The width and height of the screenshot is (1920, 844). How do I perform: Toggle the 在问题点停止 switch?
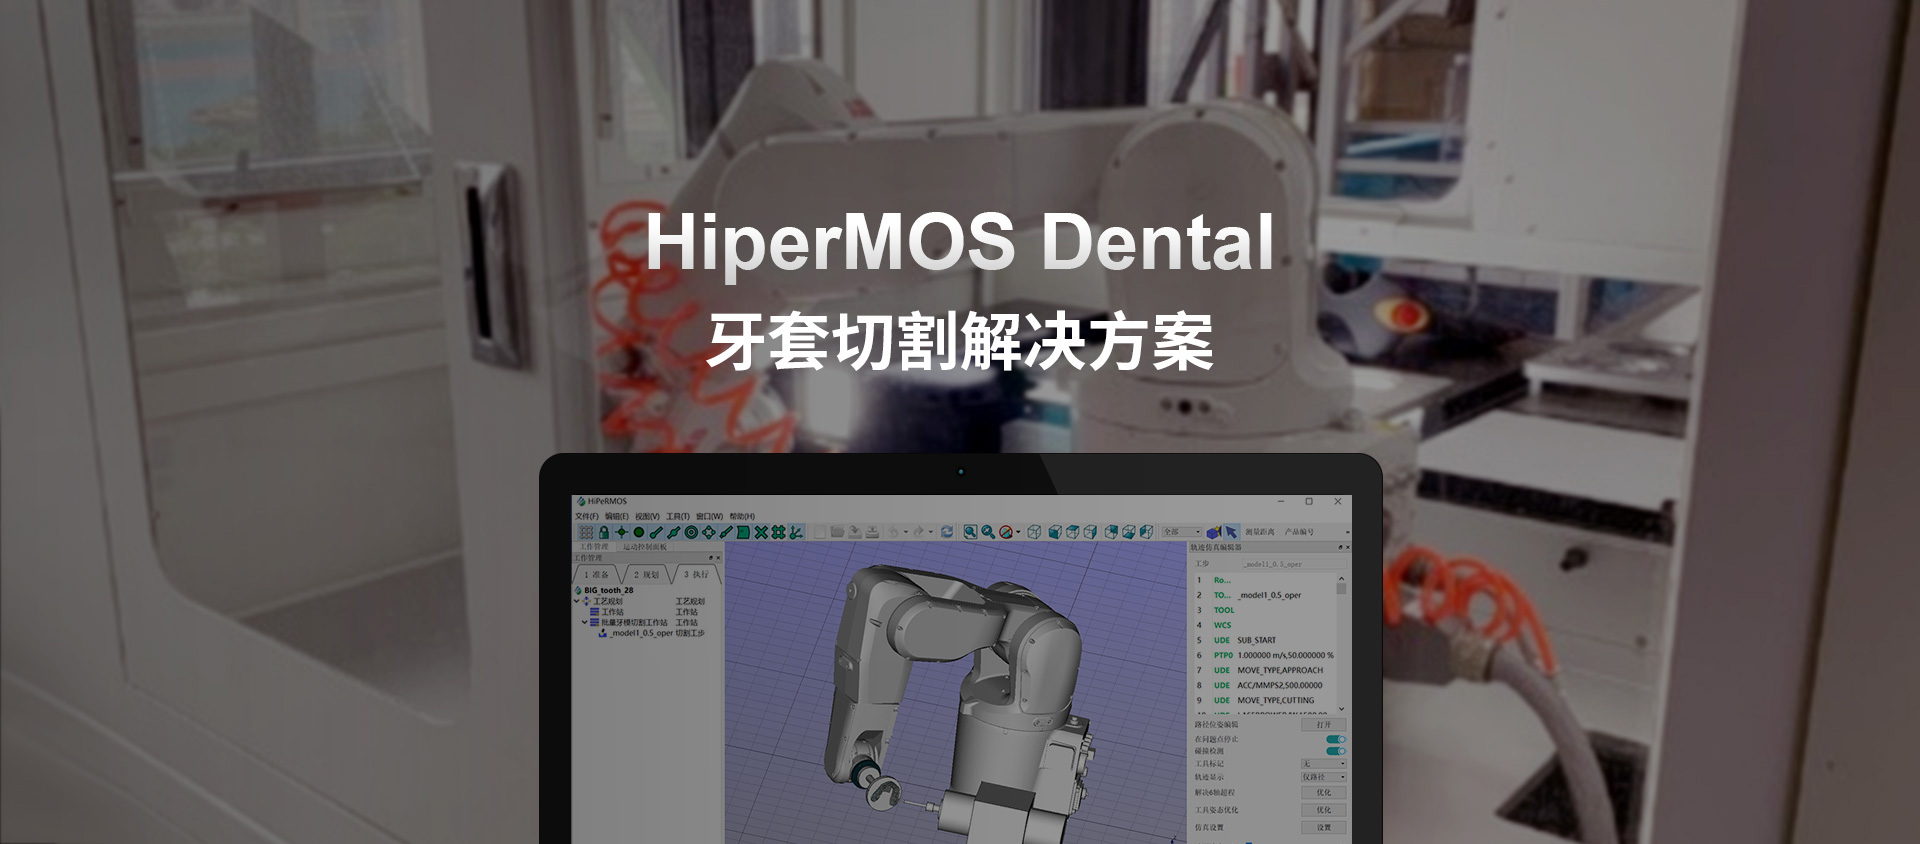1336,739
